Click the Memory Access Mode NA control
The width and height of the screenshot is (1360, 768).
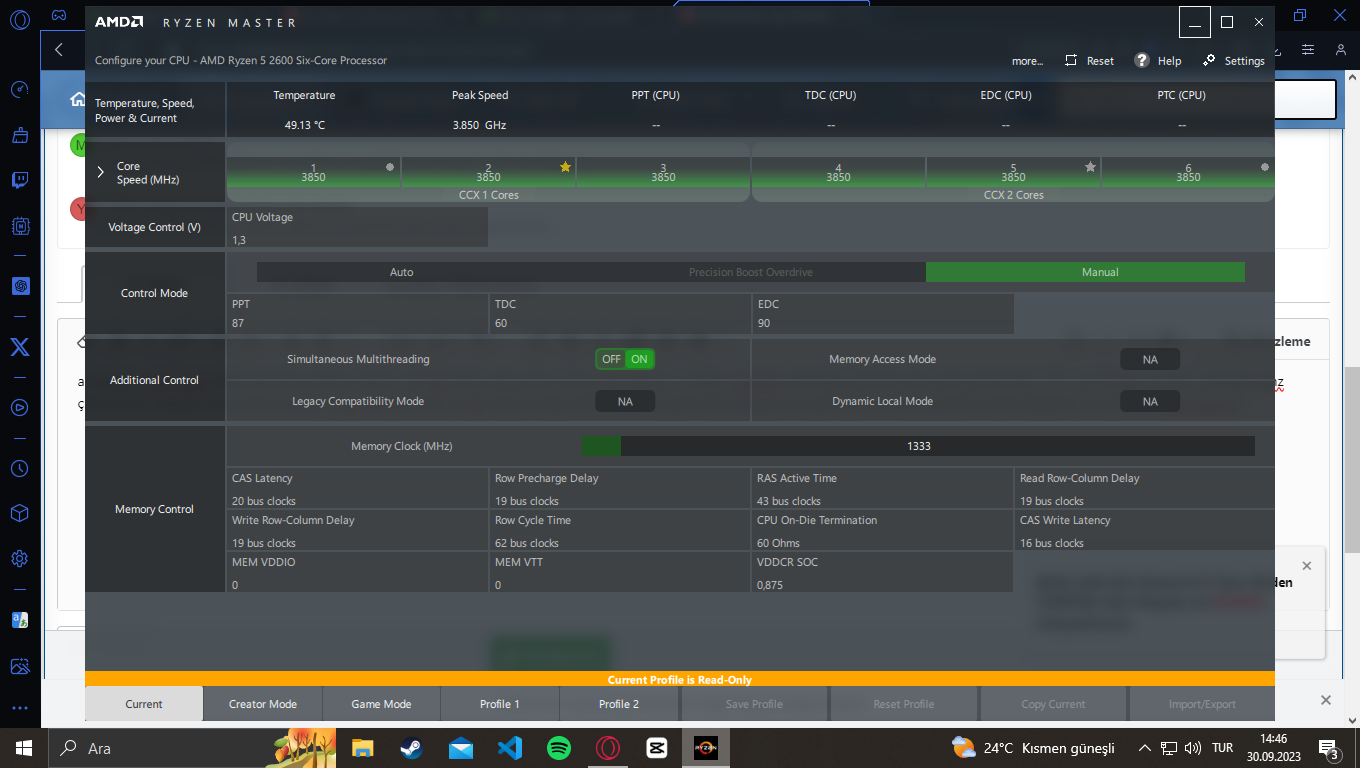coord(1150,359)
